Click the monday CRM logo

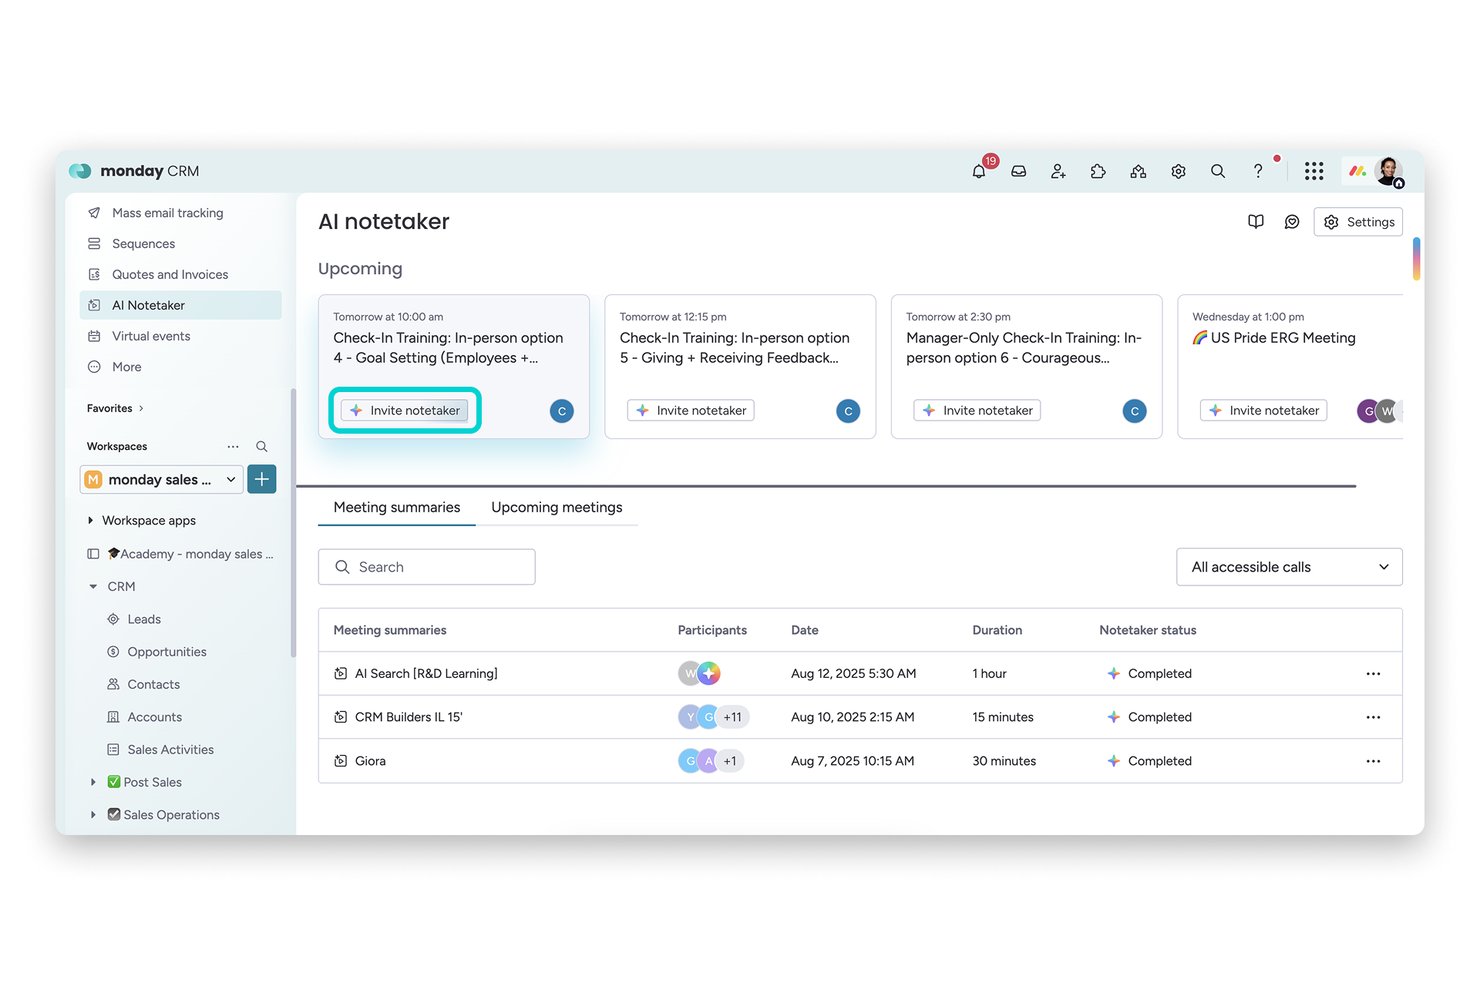click(134, 171)
